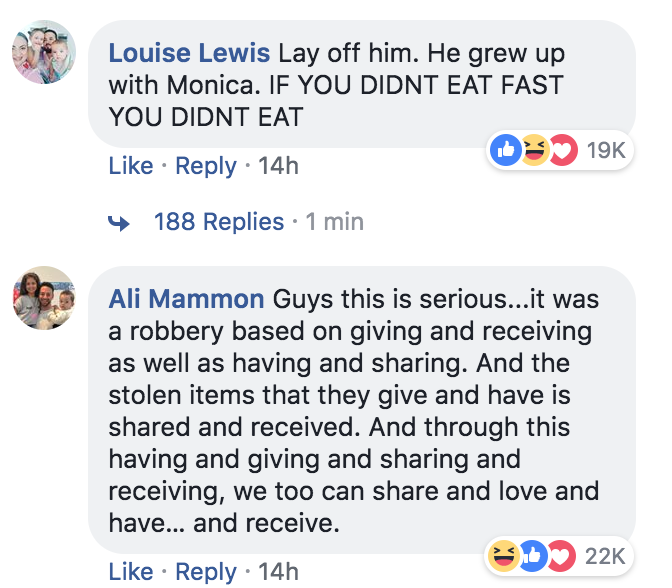Click the thumbs-up reaction on Louise Lewis's comment
The image size is (672, 588).
tap(507, 150)
